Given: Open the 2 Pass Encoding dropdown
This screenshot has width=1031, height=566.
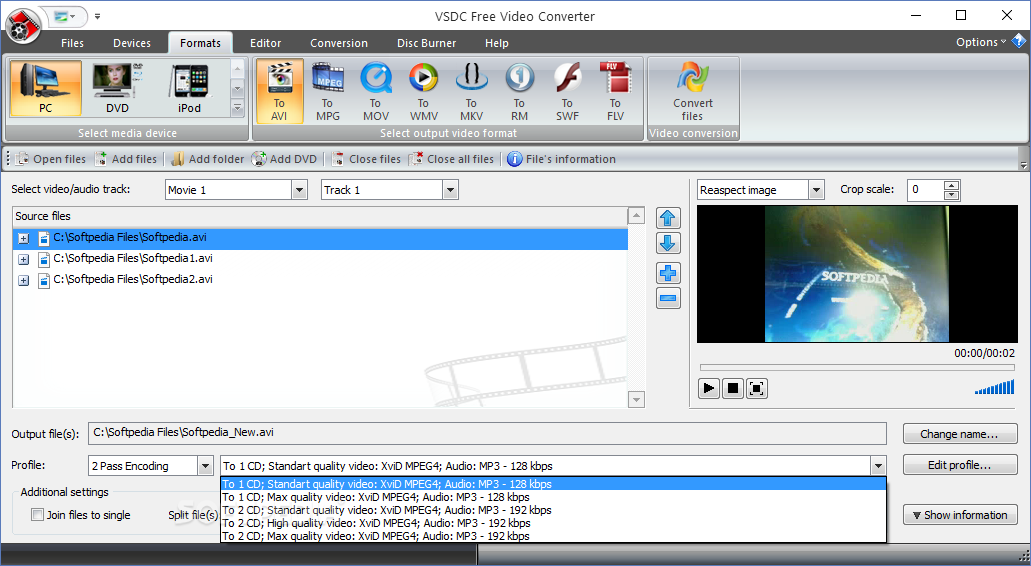Looking at the screenshot, I should coord(206,466).
